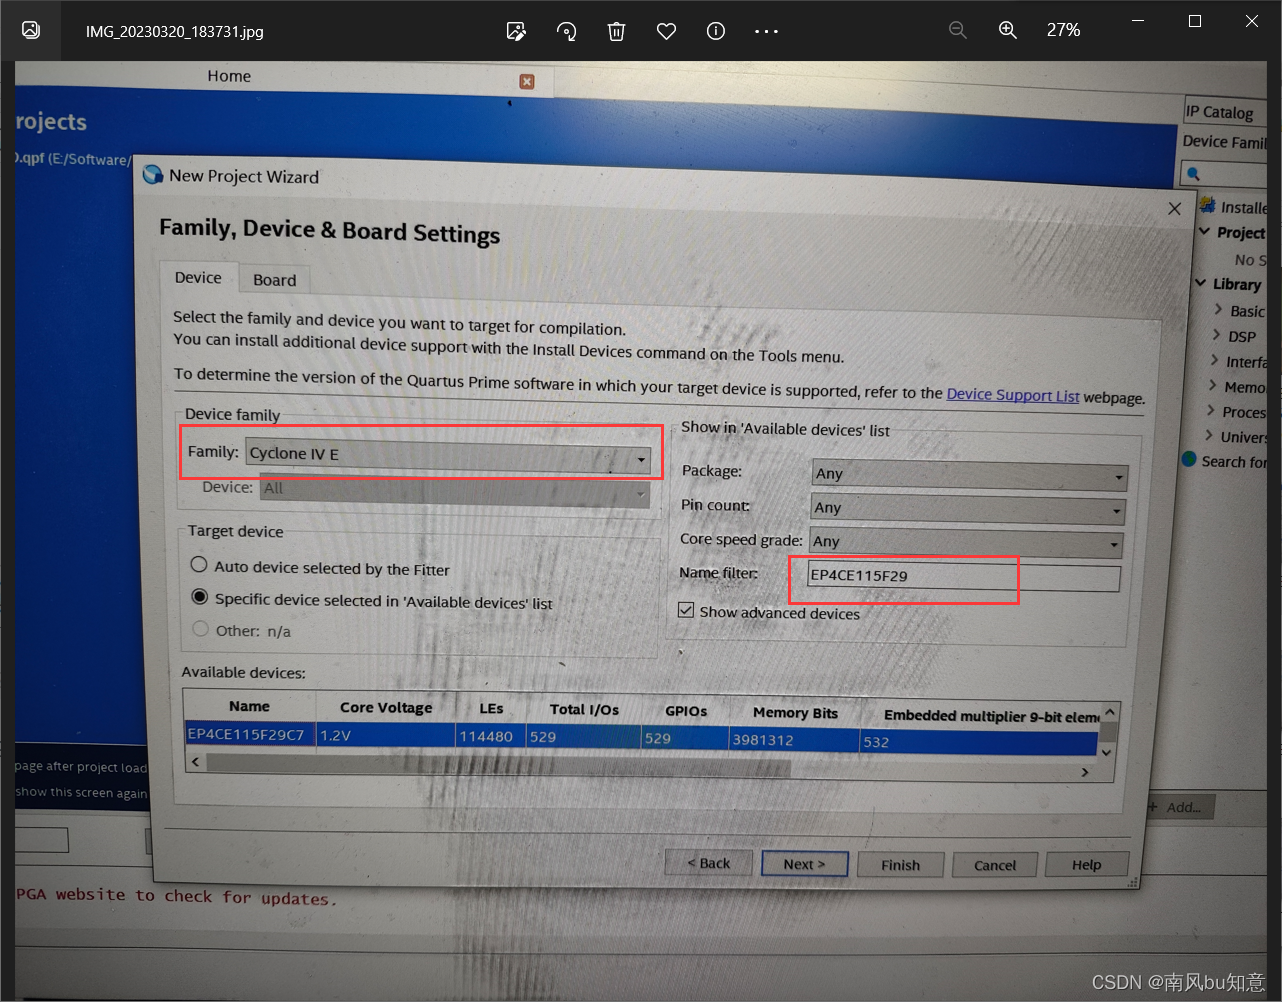Switch to the Device tab

point(198,277)
